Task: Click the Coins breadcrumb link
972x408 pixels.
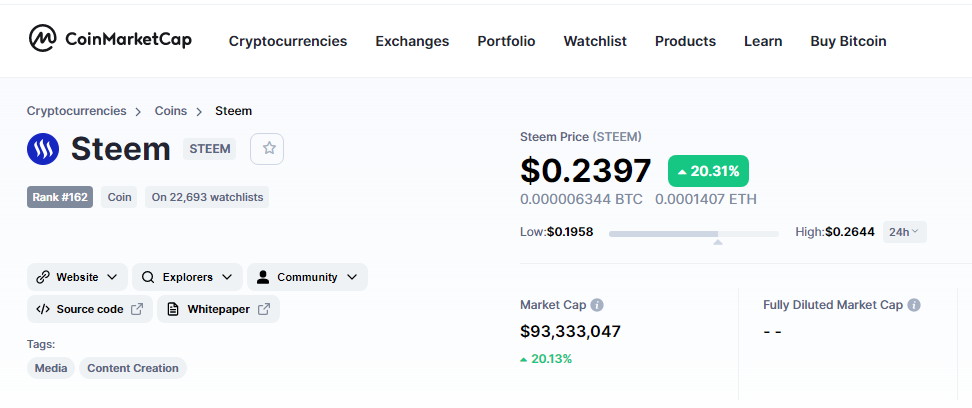Action: 170,111
